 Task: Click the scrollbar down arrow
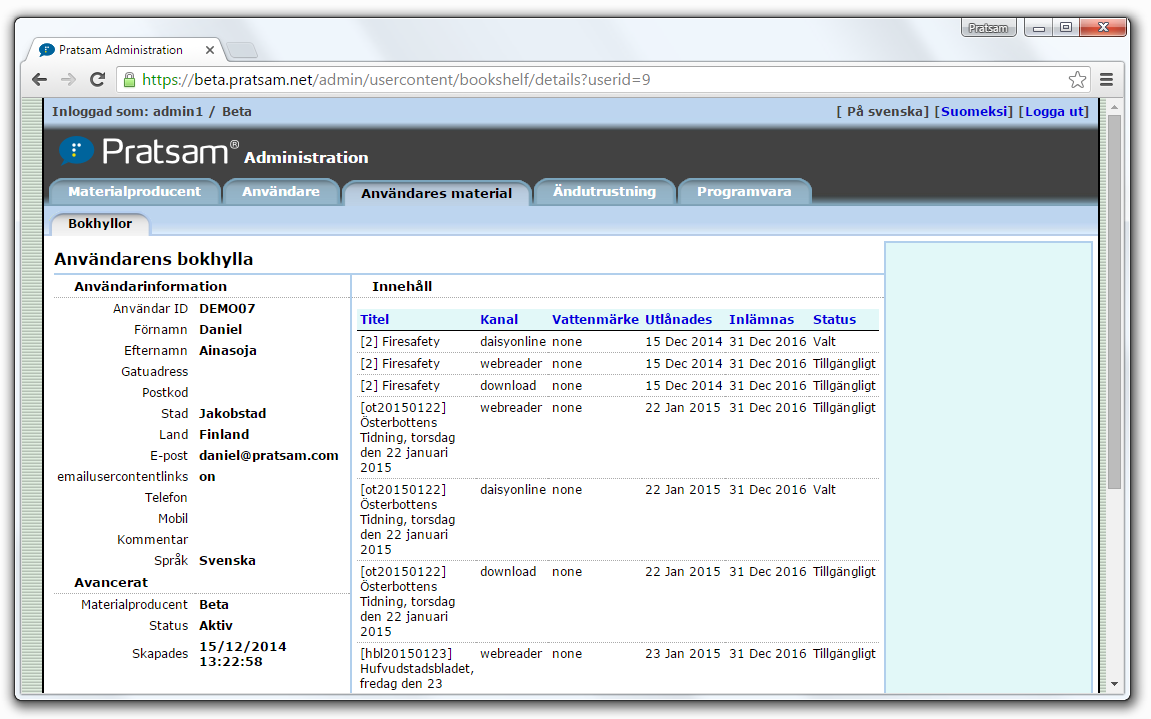pyautogui.click(x=1113, y=684)
